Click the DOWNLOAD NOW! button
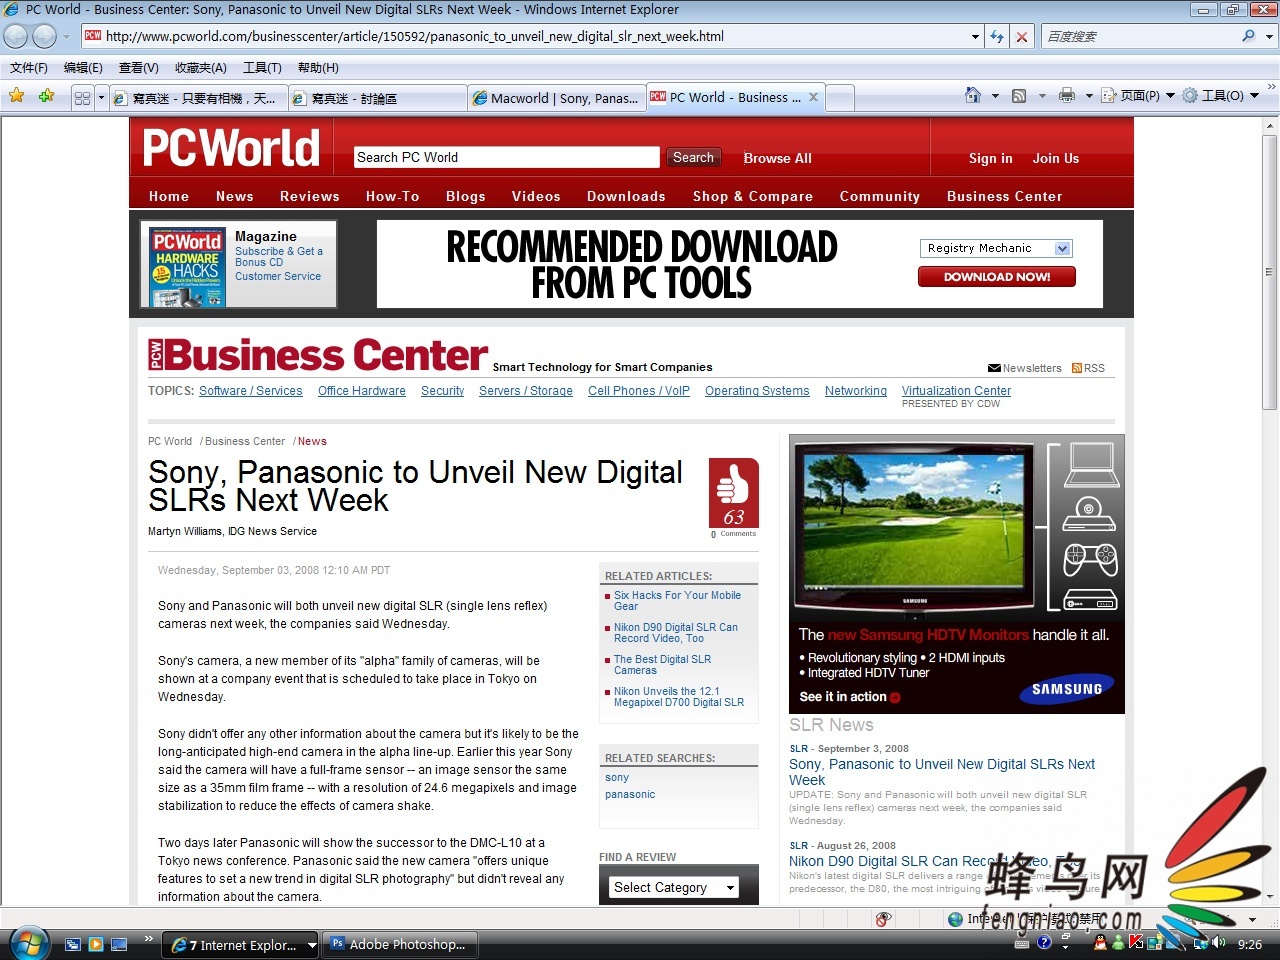 point(997,277)
